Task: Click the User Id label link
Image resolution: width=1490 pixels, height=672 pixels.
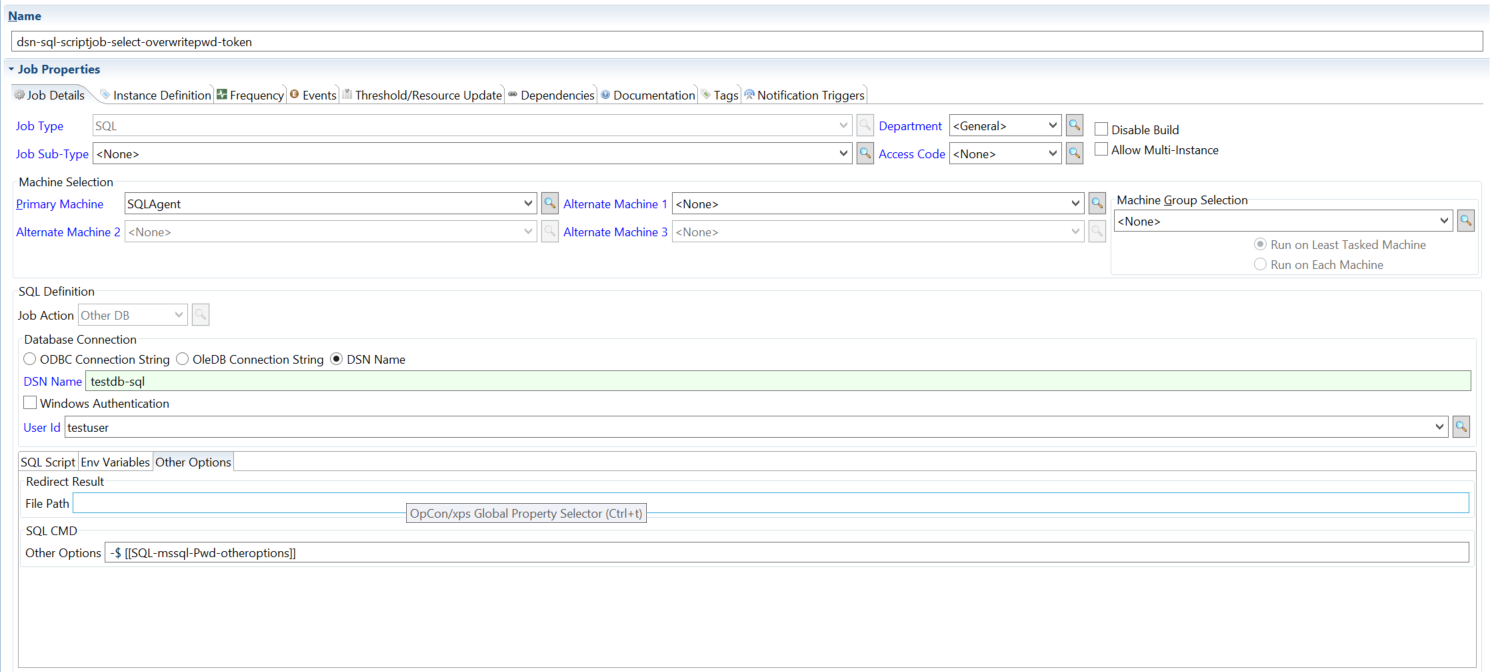Action: click(42, 427)
